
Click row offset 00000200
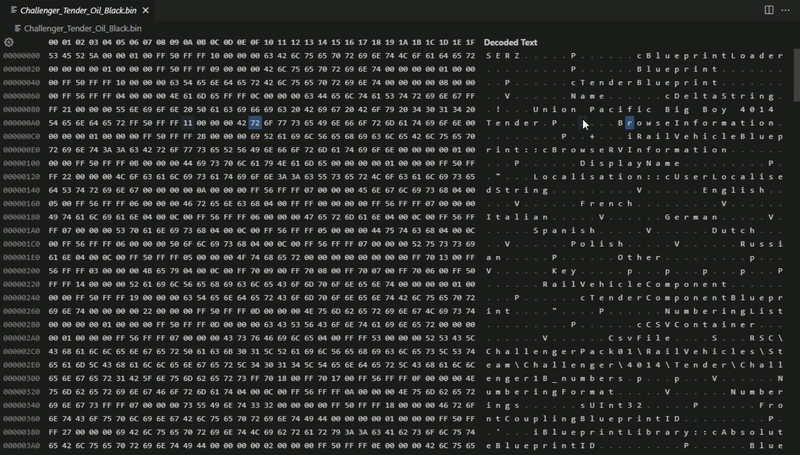[21, 271]
